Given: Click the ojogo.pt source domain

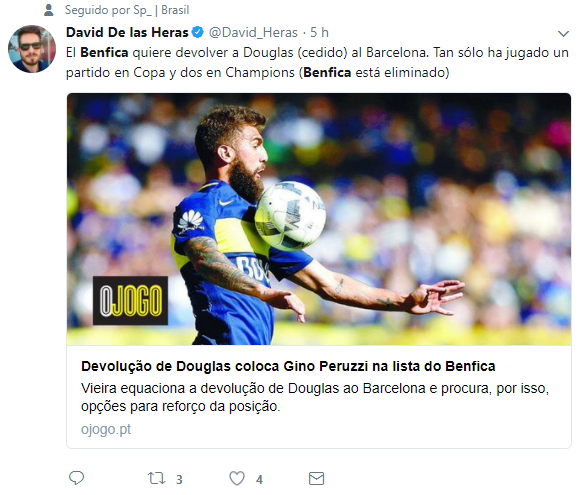Looking at the screenshot, I should tap(106, 429).
